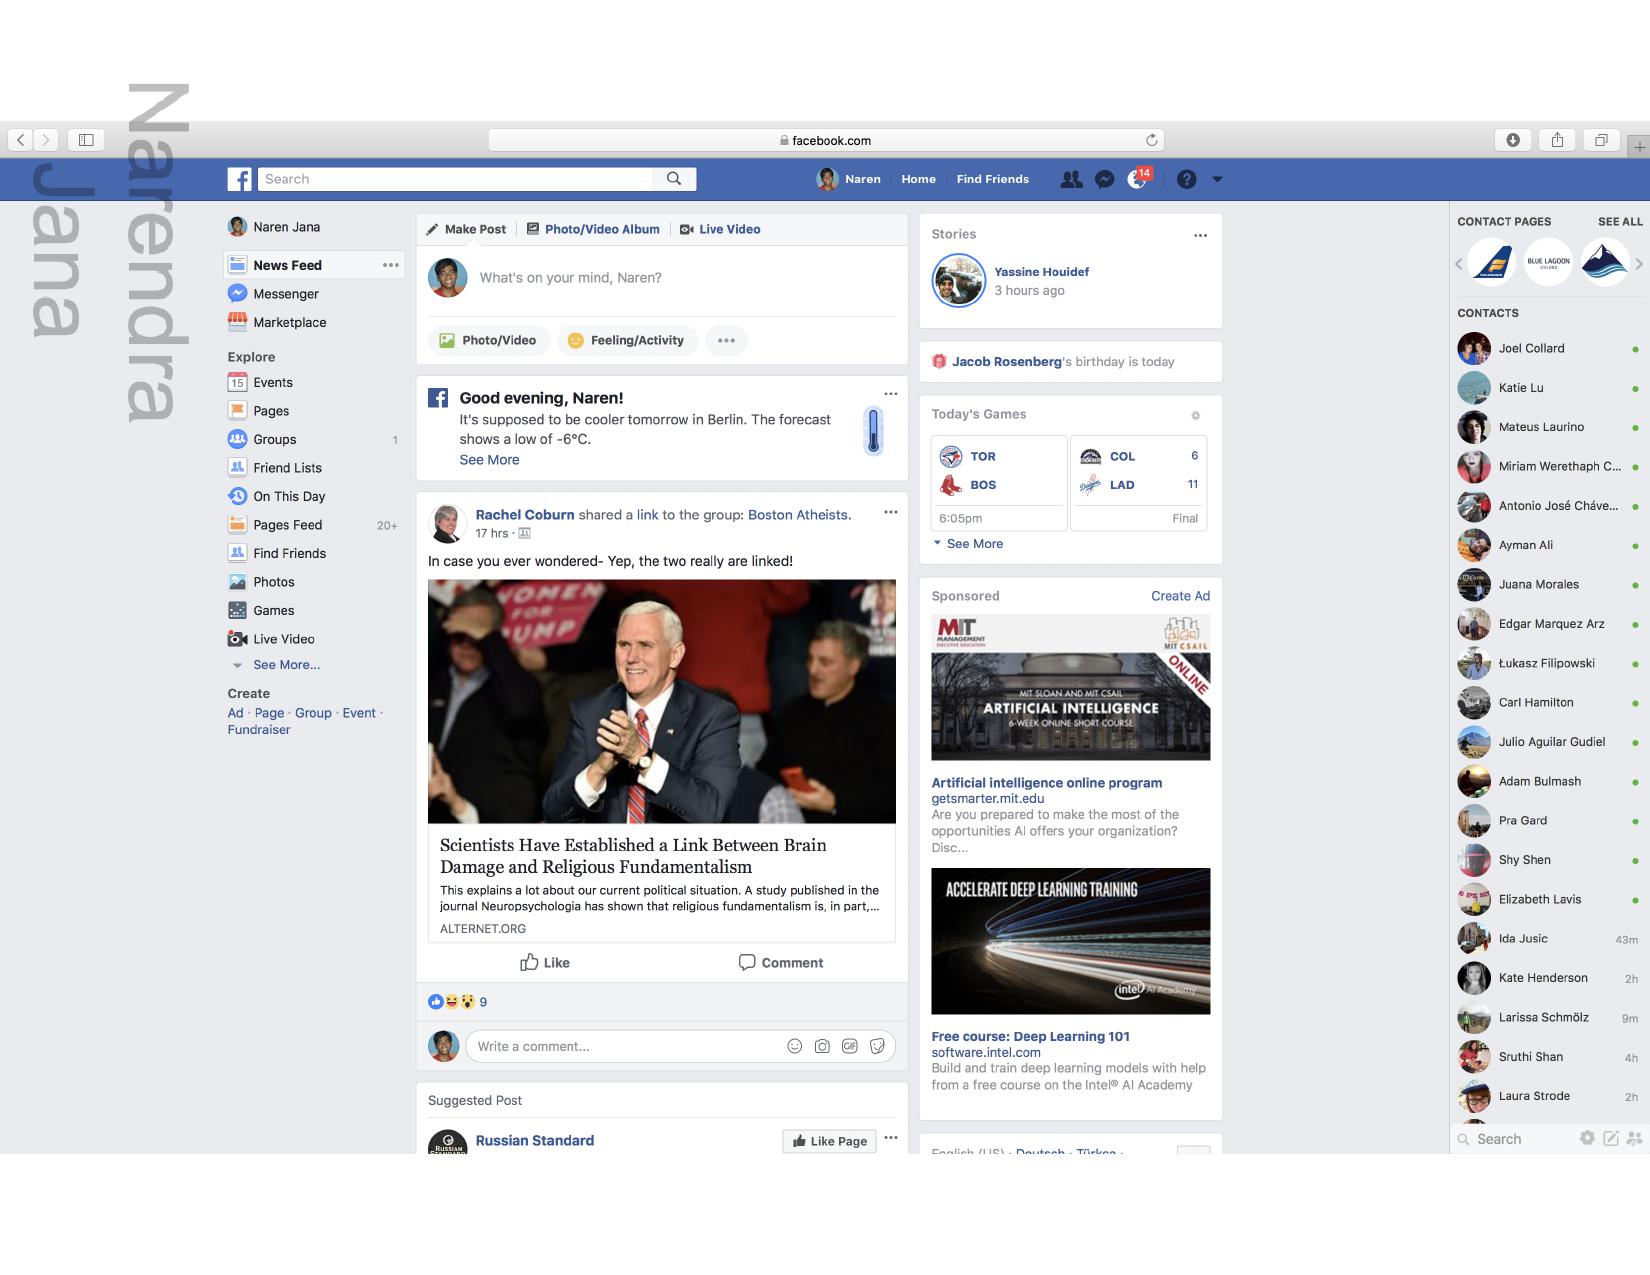Open Today's Games settings gear

tap(1195, 415)
